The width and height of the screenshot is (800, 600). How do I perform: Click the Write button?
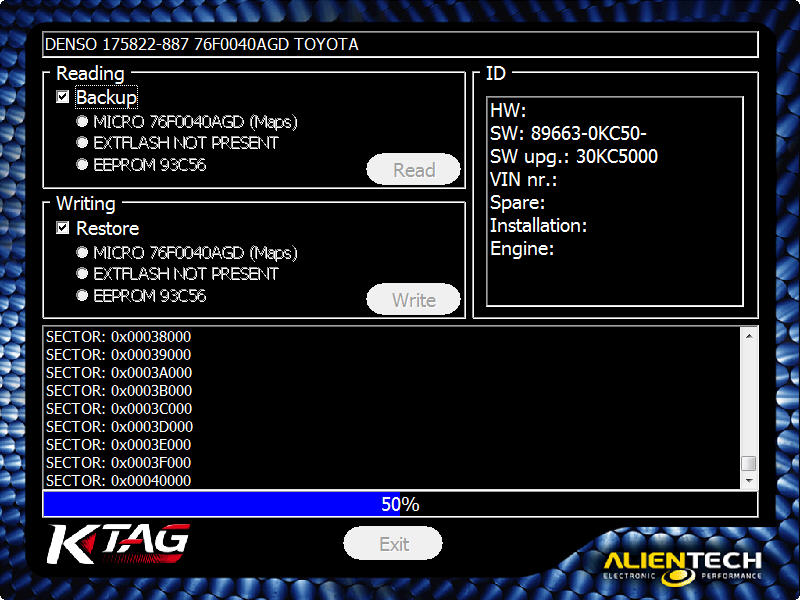coord(413,299)
